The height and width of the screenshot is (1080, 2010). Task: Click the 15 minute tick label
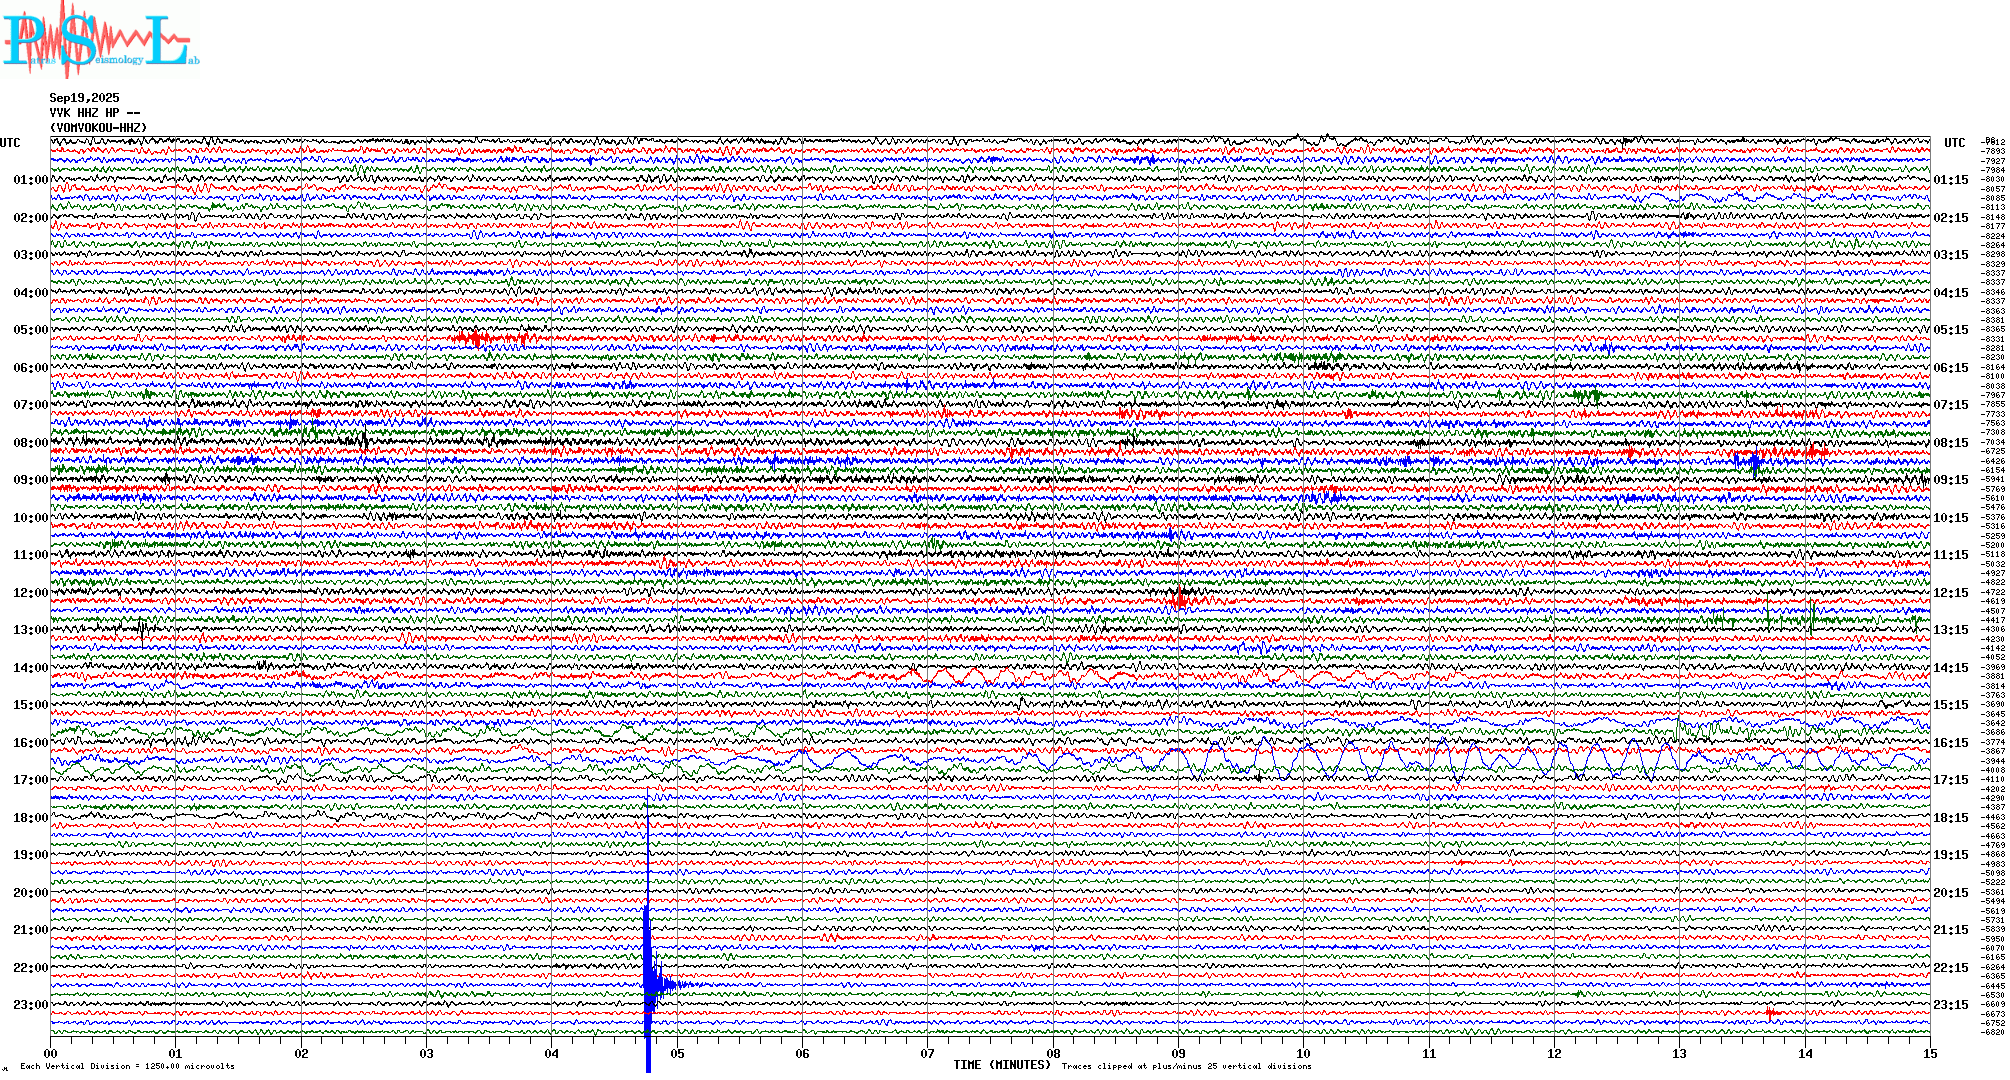point(1930,1054)
